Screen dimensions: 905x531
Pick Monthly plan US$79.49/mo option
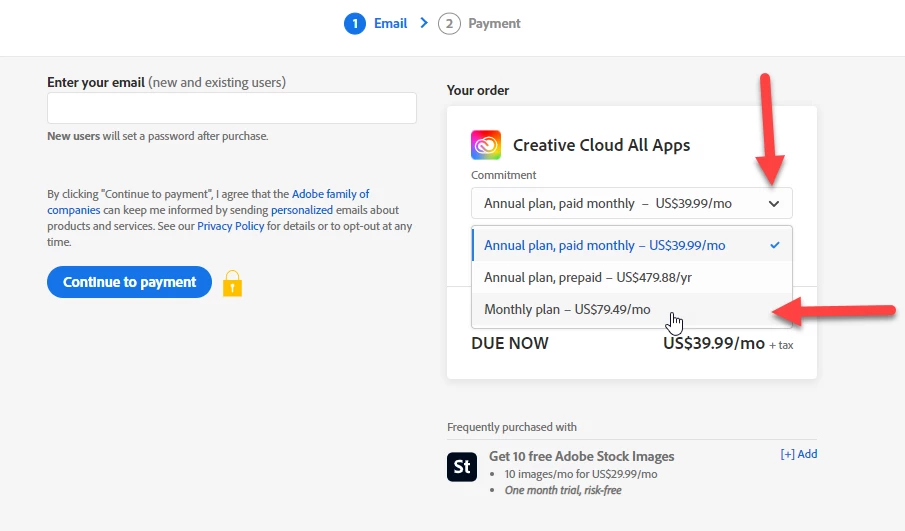631,309
